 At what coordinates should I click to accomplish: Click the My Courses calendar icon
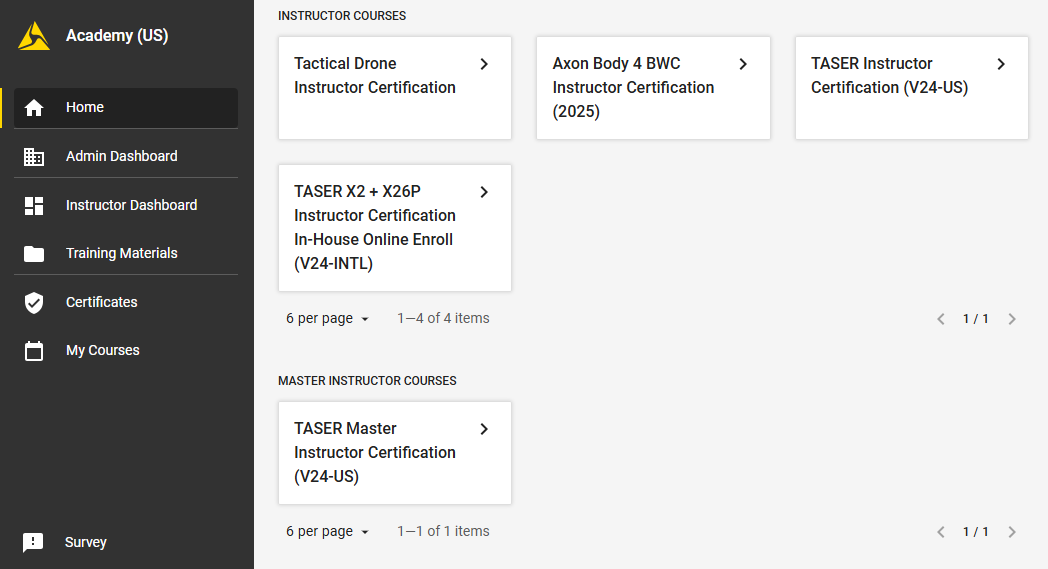[34, 351]
